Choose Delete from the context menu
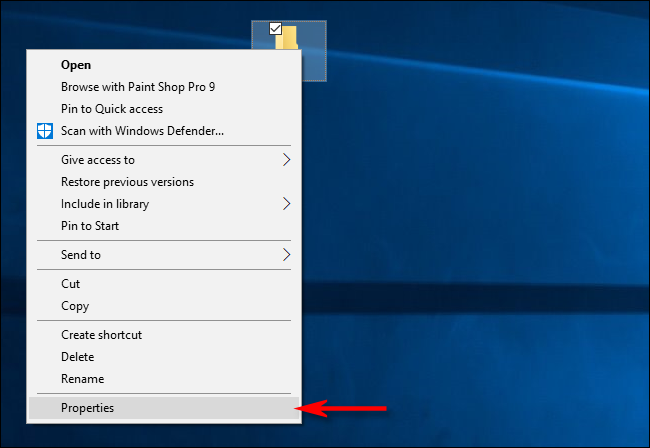The height and width of the screenshot is (448, 650). point(77,357)
